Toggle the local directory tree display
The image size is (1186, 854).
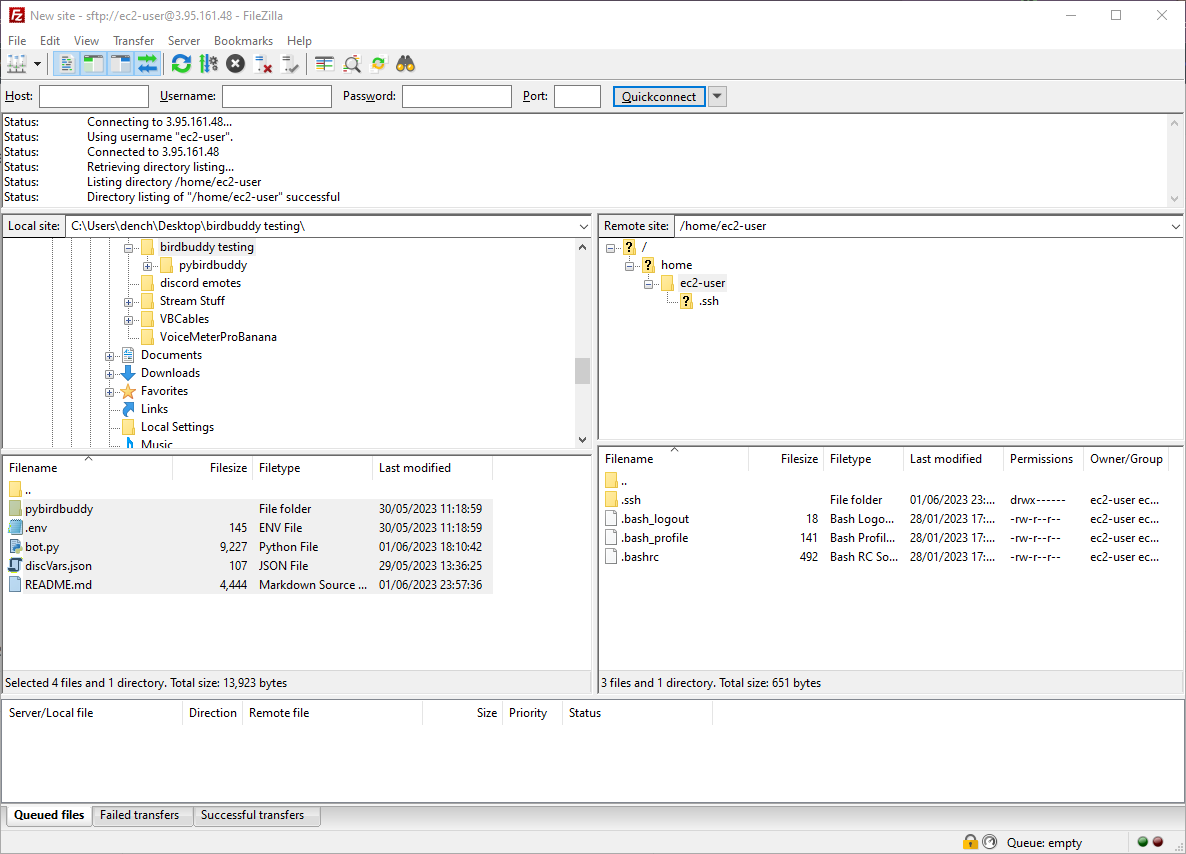coord(93,64)
